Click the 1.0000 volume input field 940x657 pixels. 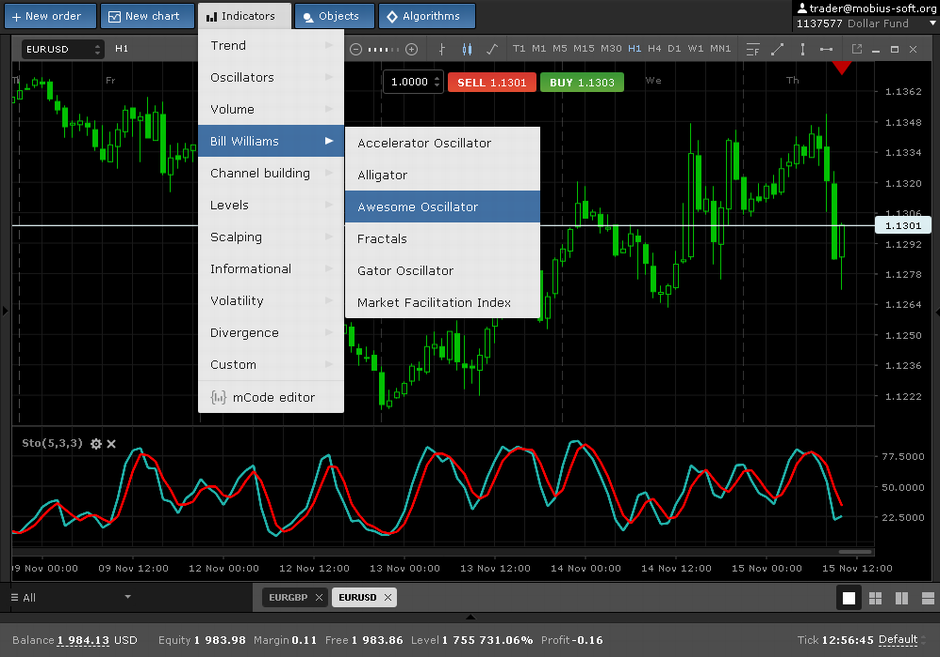click(409, 82)
